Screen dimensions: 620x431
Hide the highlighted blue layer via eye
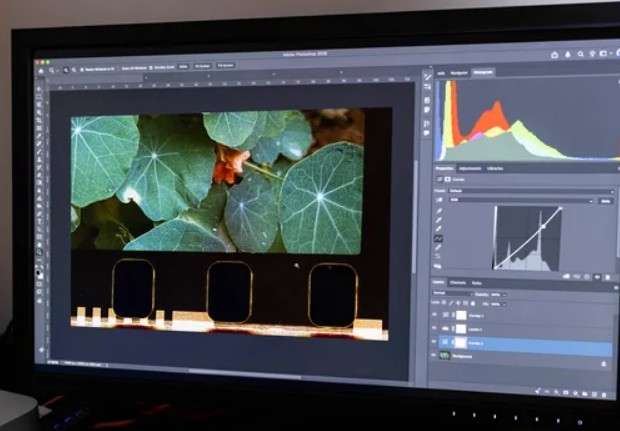pyautogui.click(x=433, y=341)
